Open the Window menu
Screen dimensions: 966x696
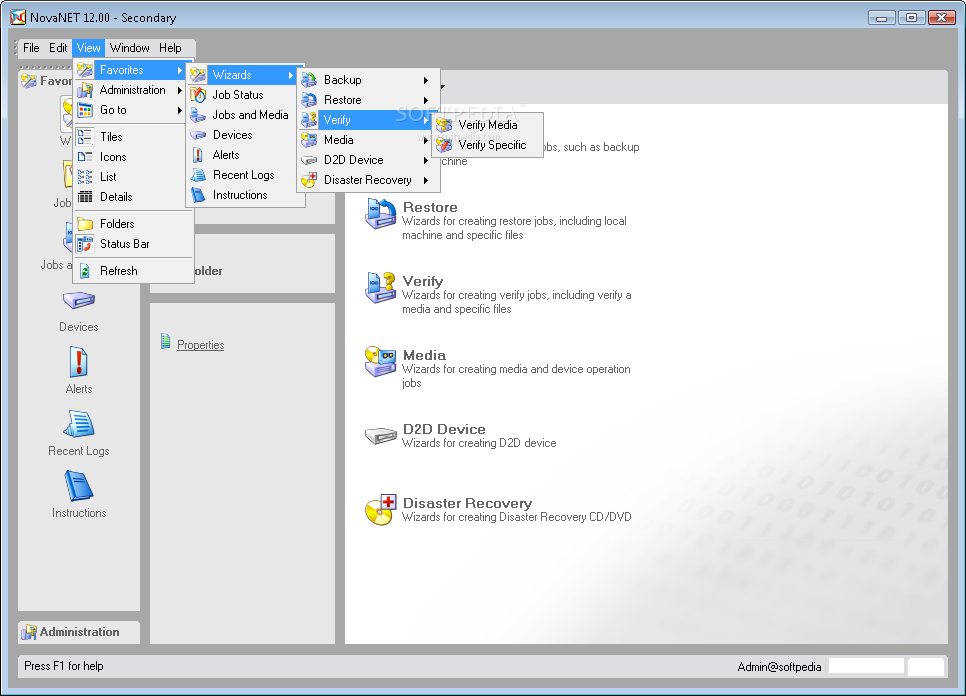[x=129, y=48]
